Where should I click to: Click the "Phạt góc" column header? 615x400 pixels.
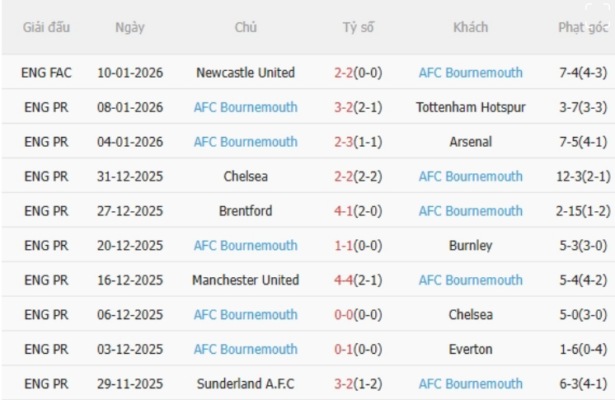pyautogui.click(x=583, y=28)
